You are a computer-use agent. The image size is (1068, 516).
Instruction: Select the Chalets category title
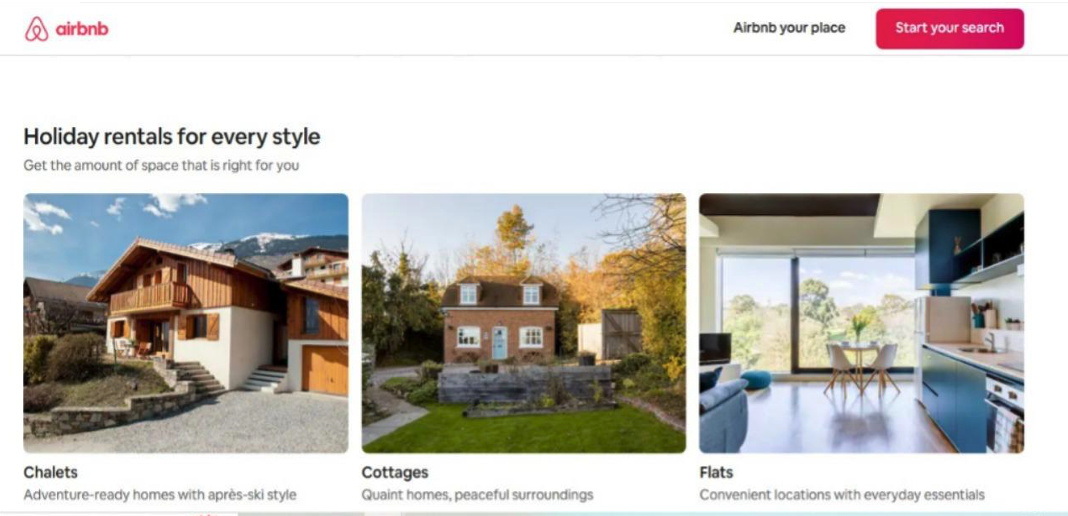(x=50, y=472)
